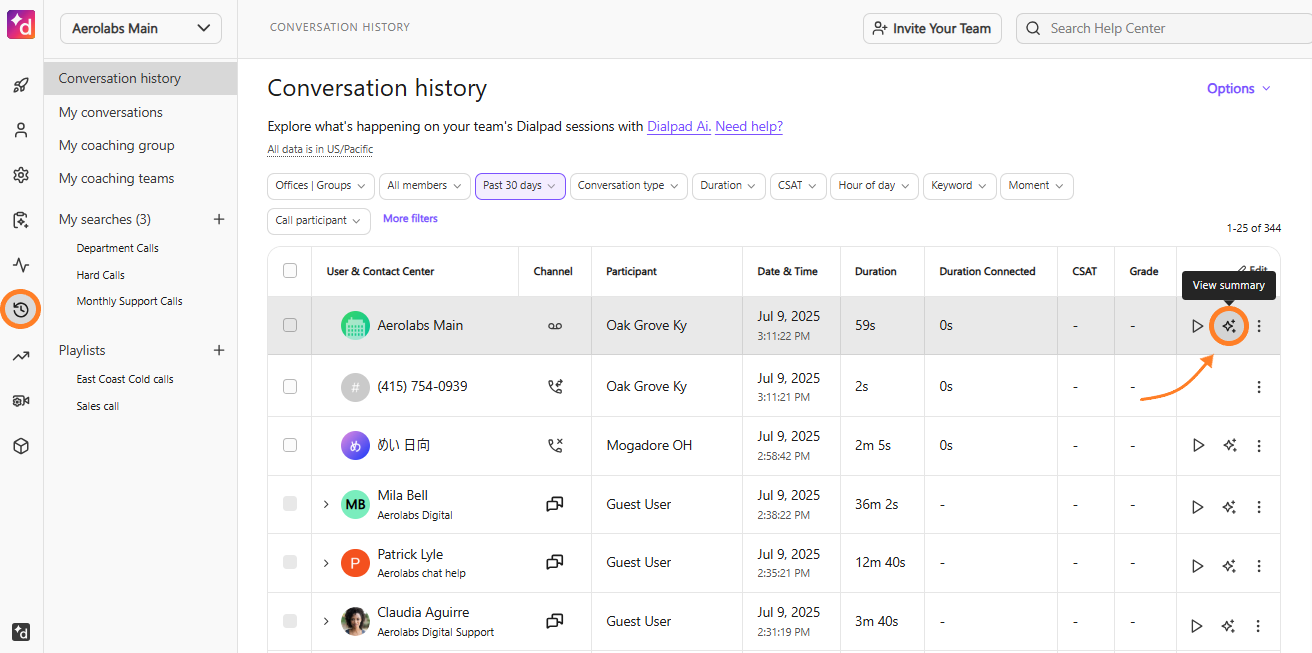This screenshot has width=1312, height=653.
Task: Go to My coaching teams
Action: pos(117,178)
